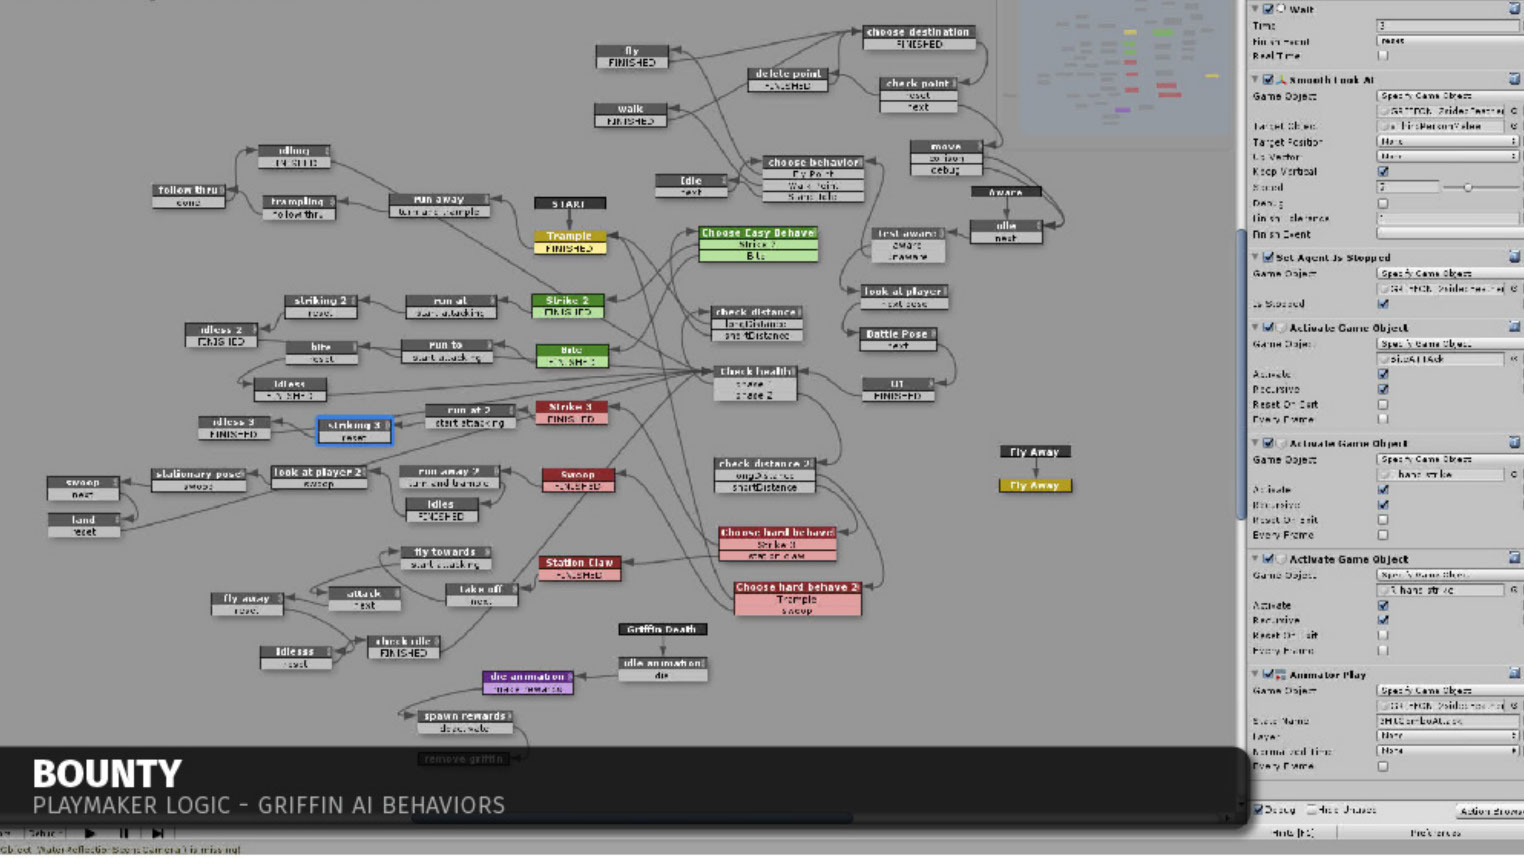Viewport: 1524px width, 858px height.
Task: Open the Debug menu in the bottom toolbar
Action: pyautogui.click(x=43, y=833)
